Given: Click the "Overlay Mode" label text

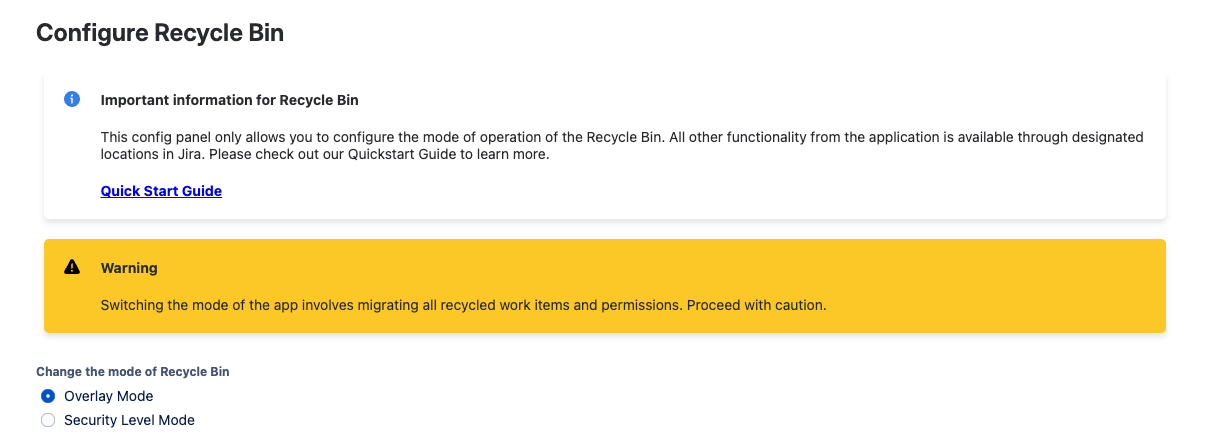Looking at the screenshot, I should (108, 397).
